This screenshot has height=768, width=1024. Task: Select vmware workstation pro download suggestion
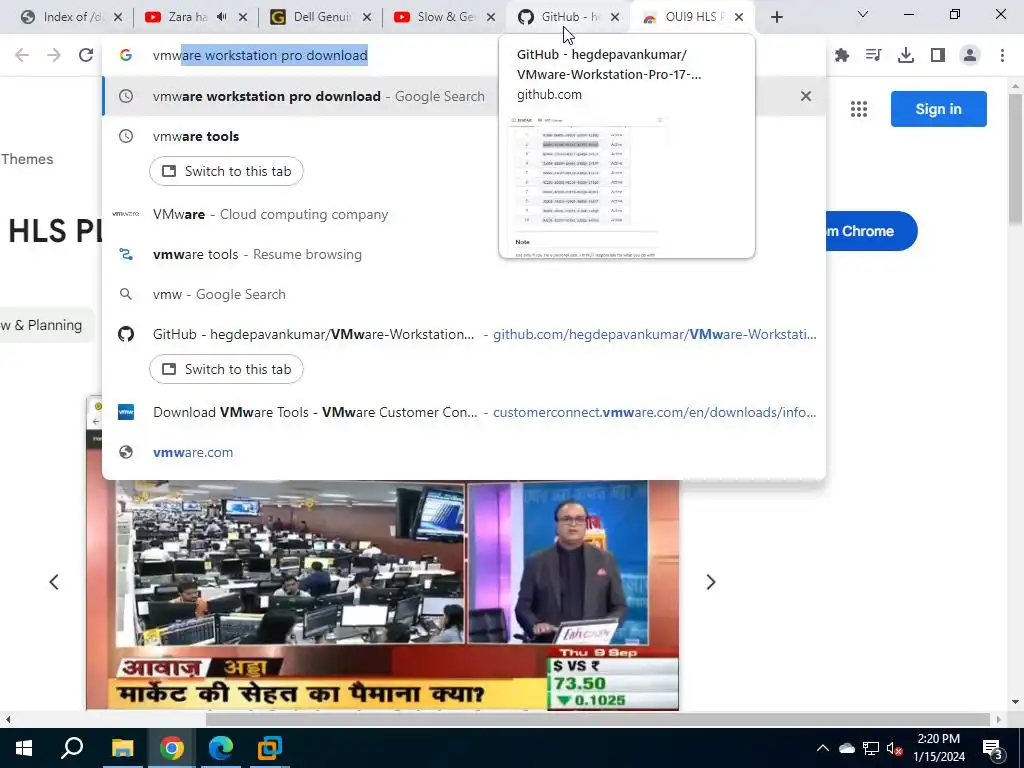click(464, 96)
